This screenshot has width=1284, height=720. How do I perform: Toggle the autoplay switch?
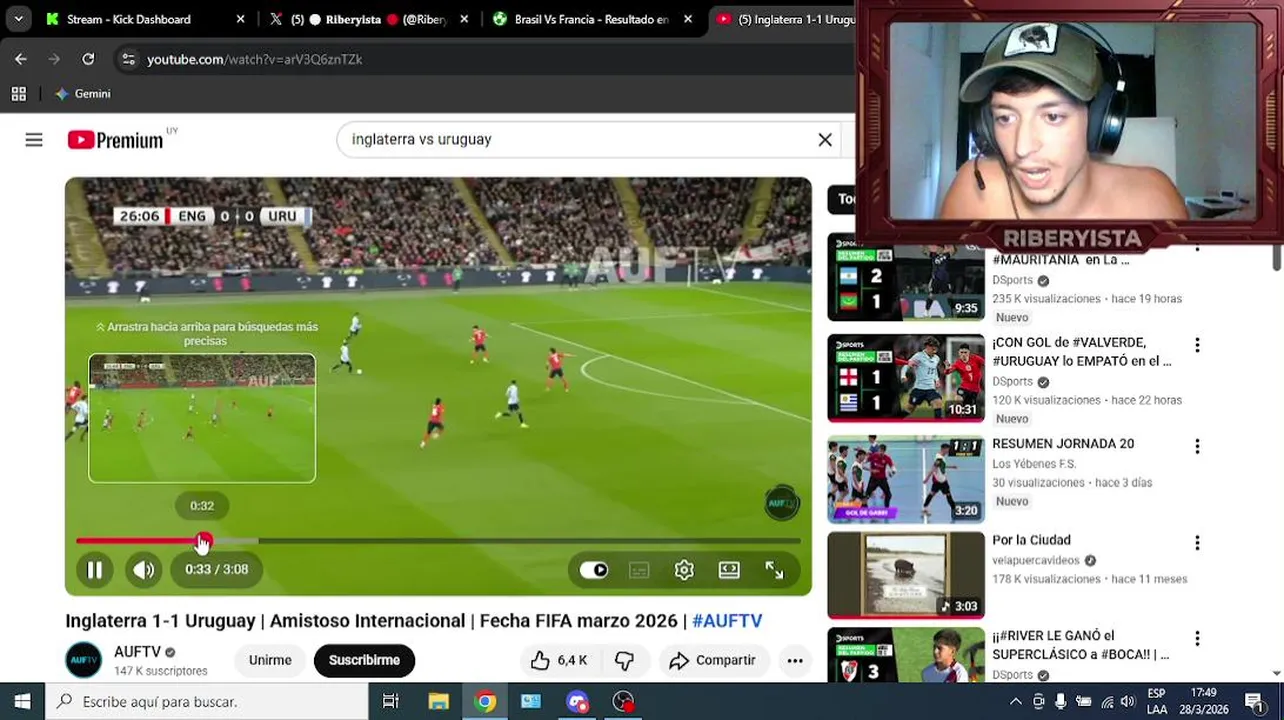click(594, 570)
